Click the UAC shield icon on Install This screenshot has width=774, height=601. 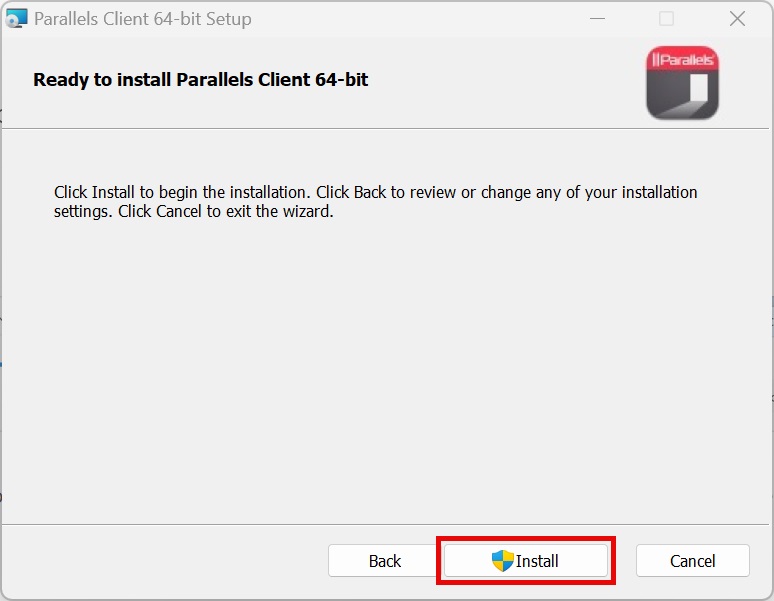tap(502, 561)
